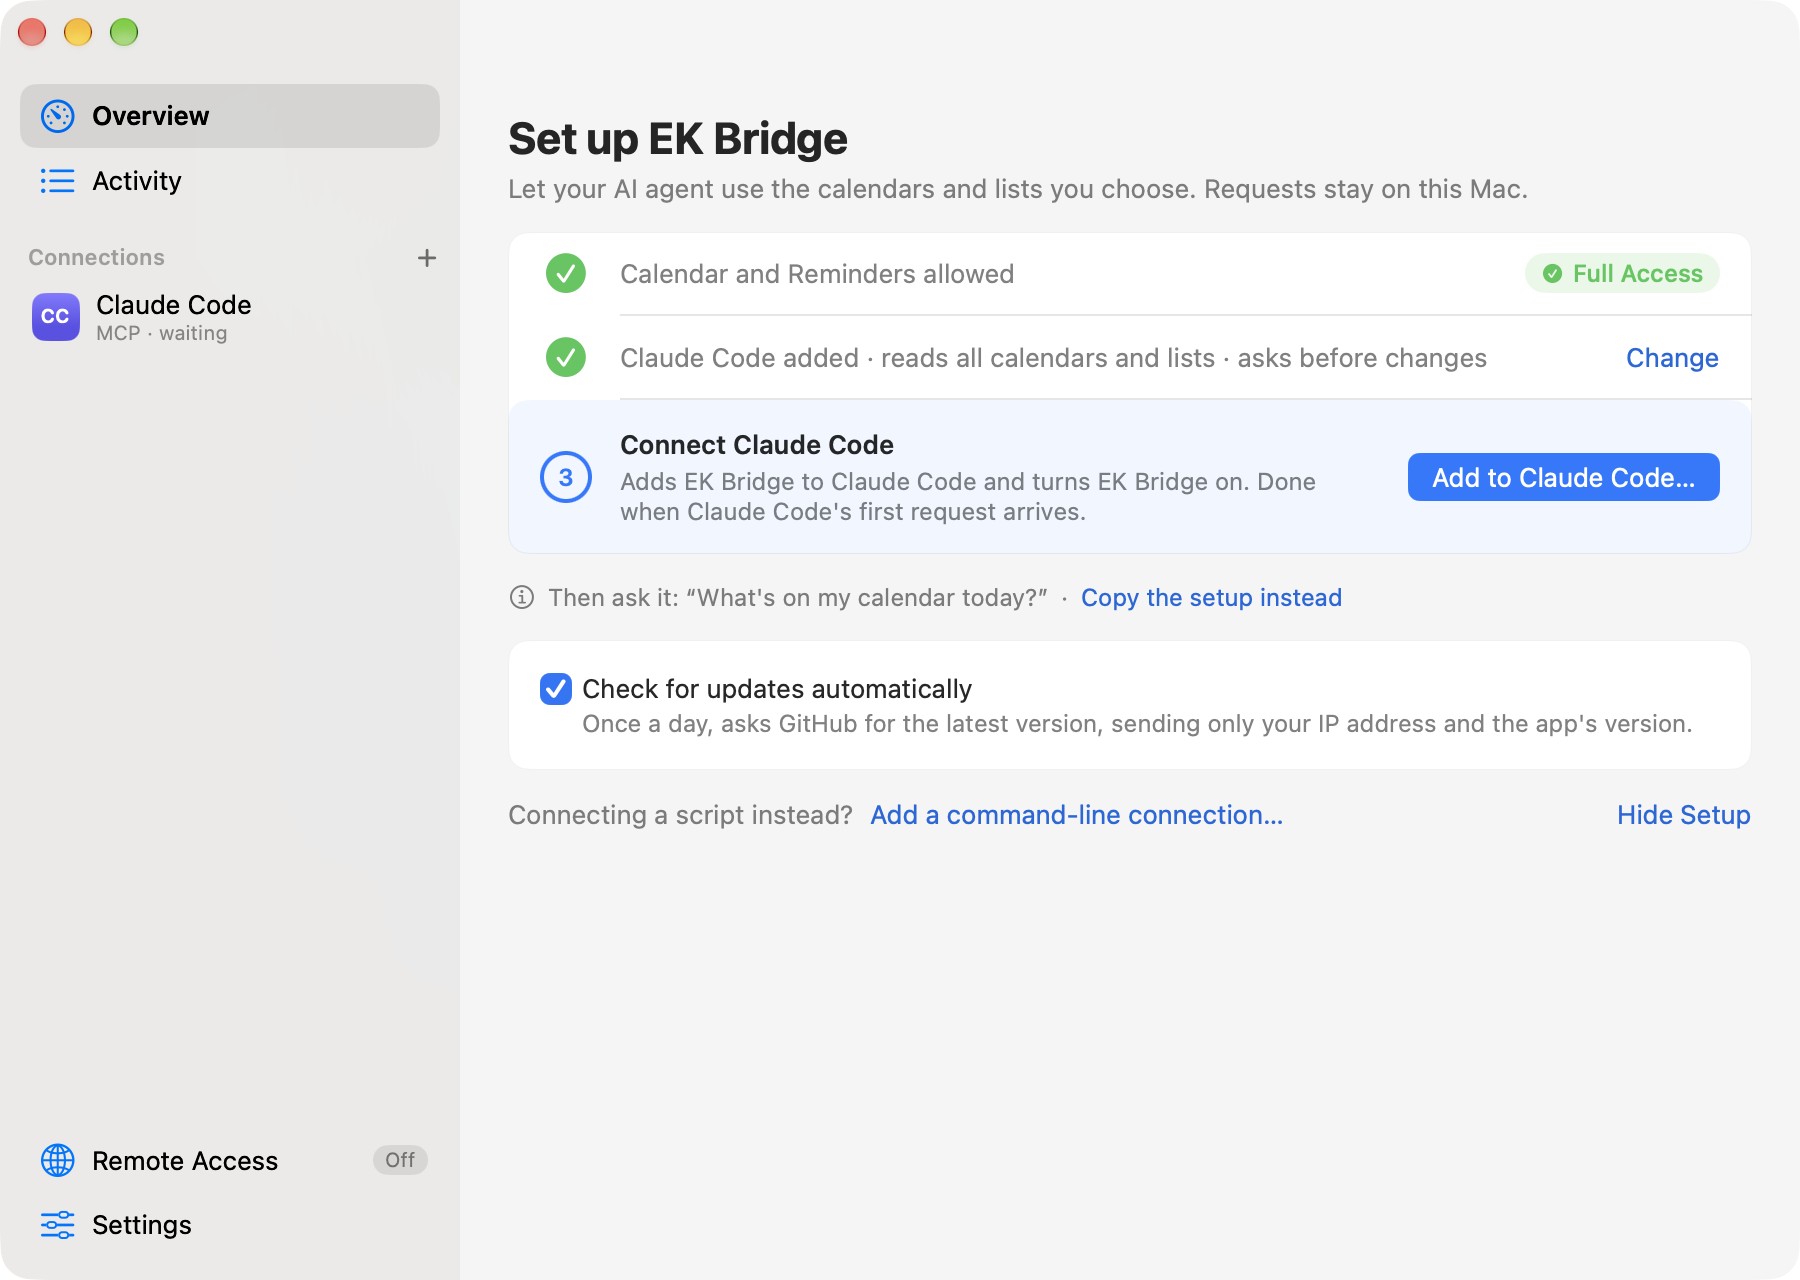This screenshot has width=1800, height=1280.
Task: Open the Overview sidebar item
Action: pyautogui.click(x=230, y=116)
